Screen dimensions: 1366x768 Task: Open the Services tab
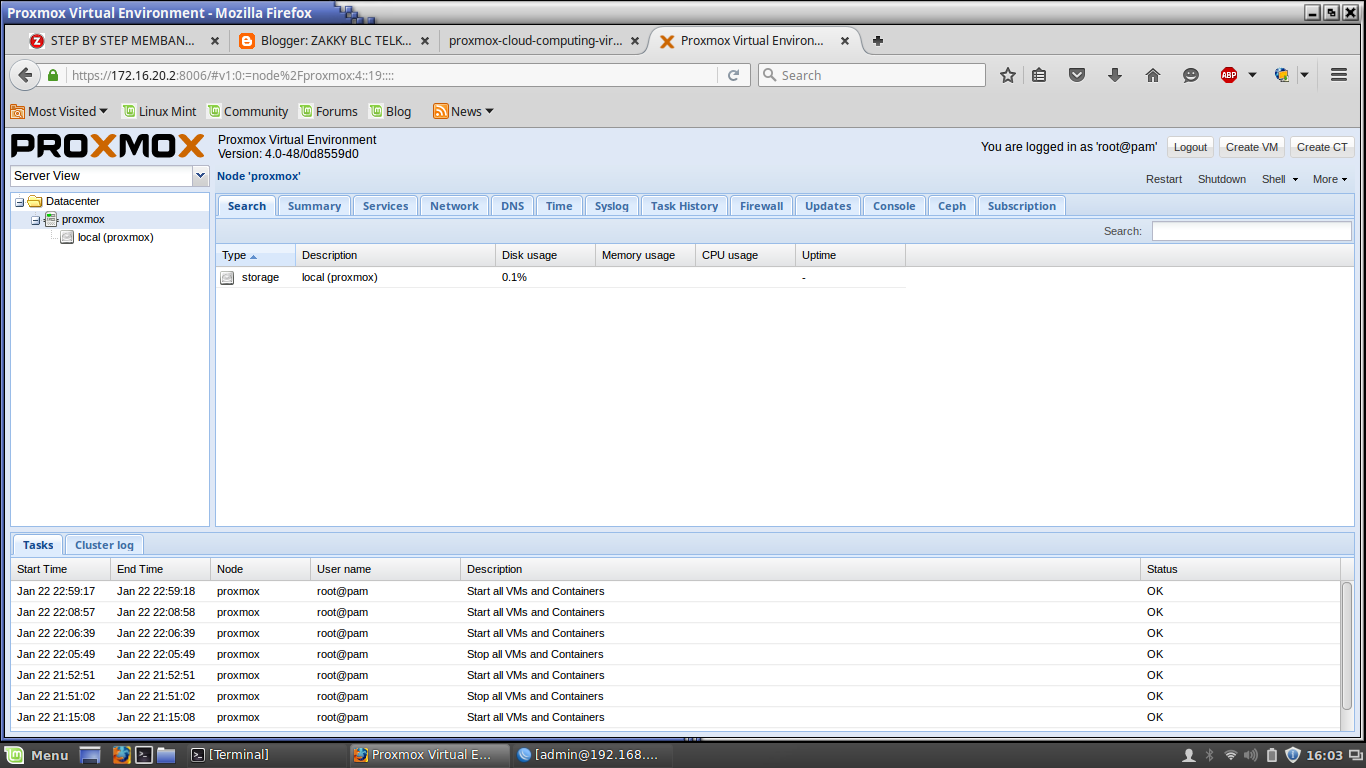coord(385,206)
